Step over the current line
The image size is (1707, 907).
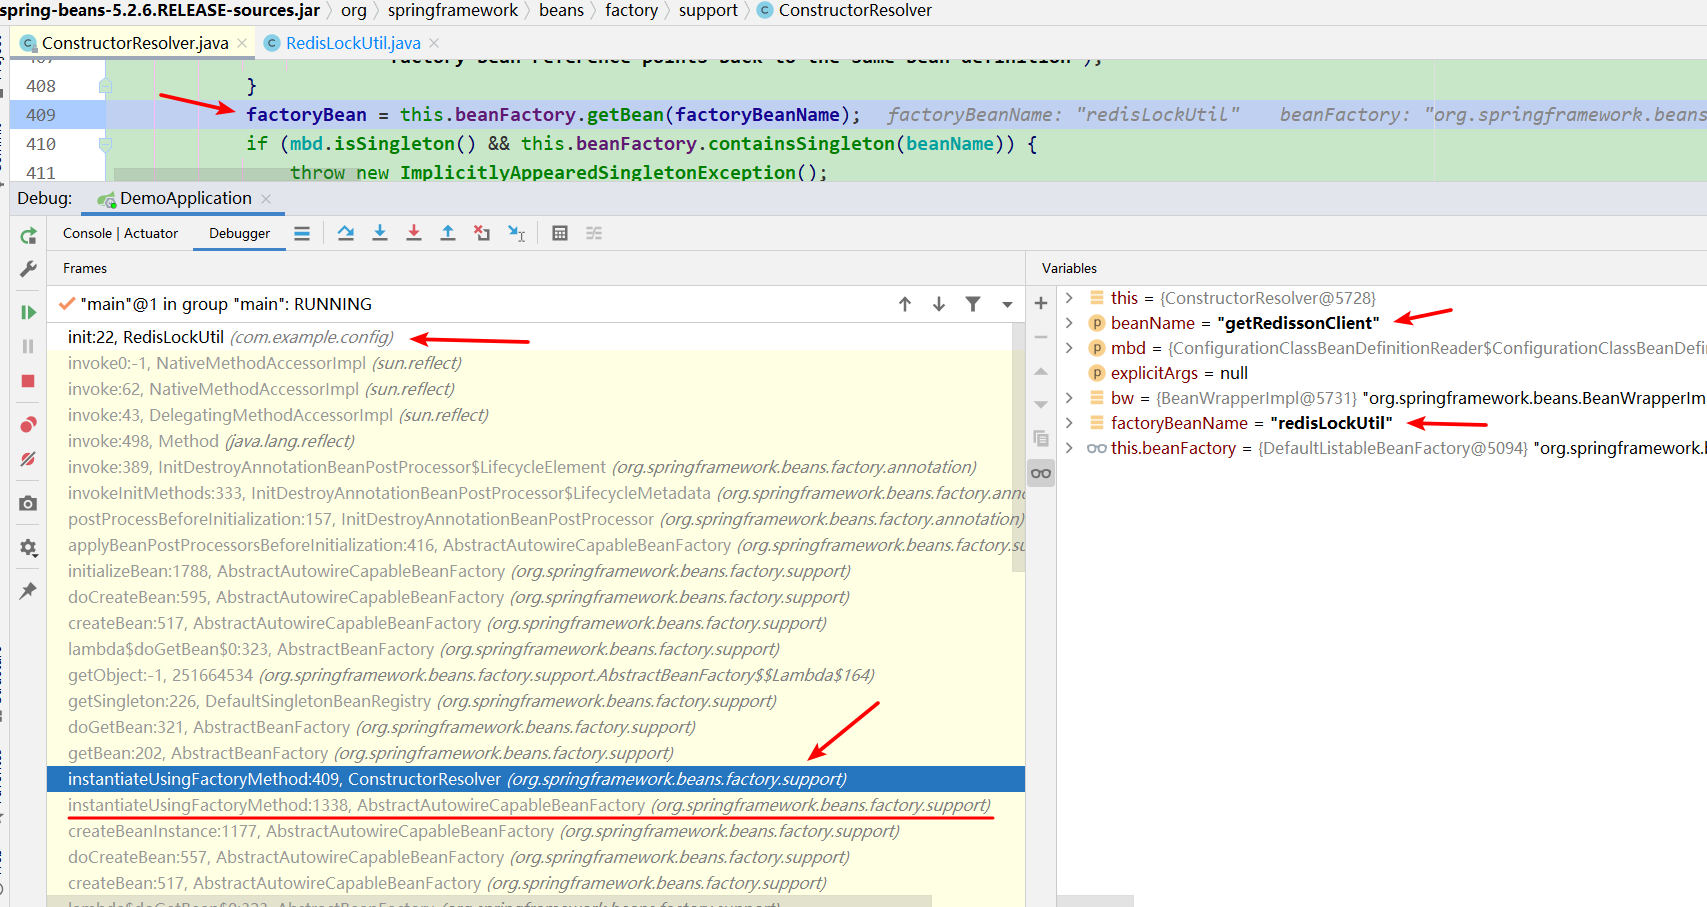tap(346, 232)
